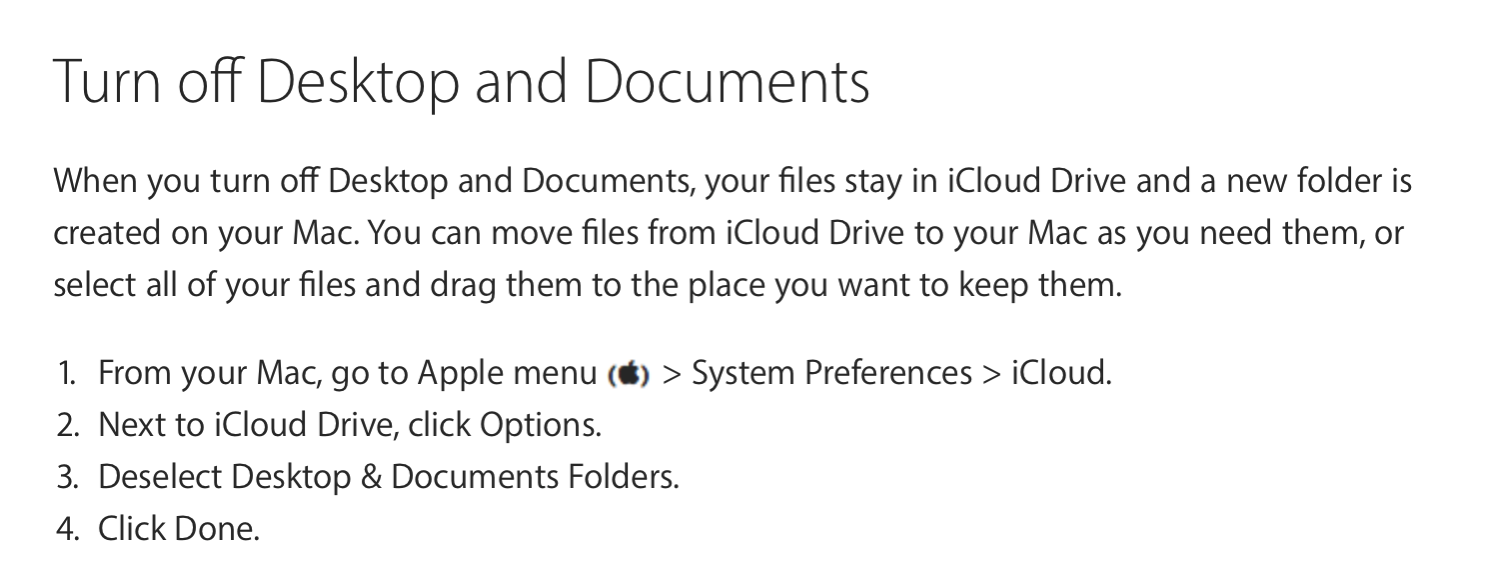
Task: Click the list number "2."
Action: (x=67, y=426)
